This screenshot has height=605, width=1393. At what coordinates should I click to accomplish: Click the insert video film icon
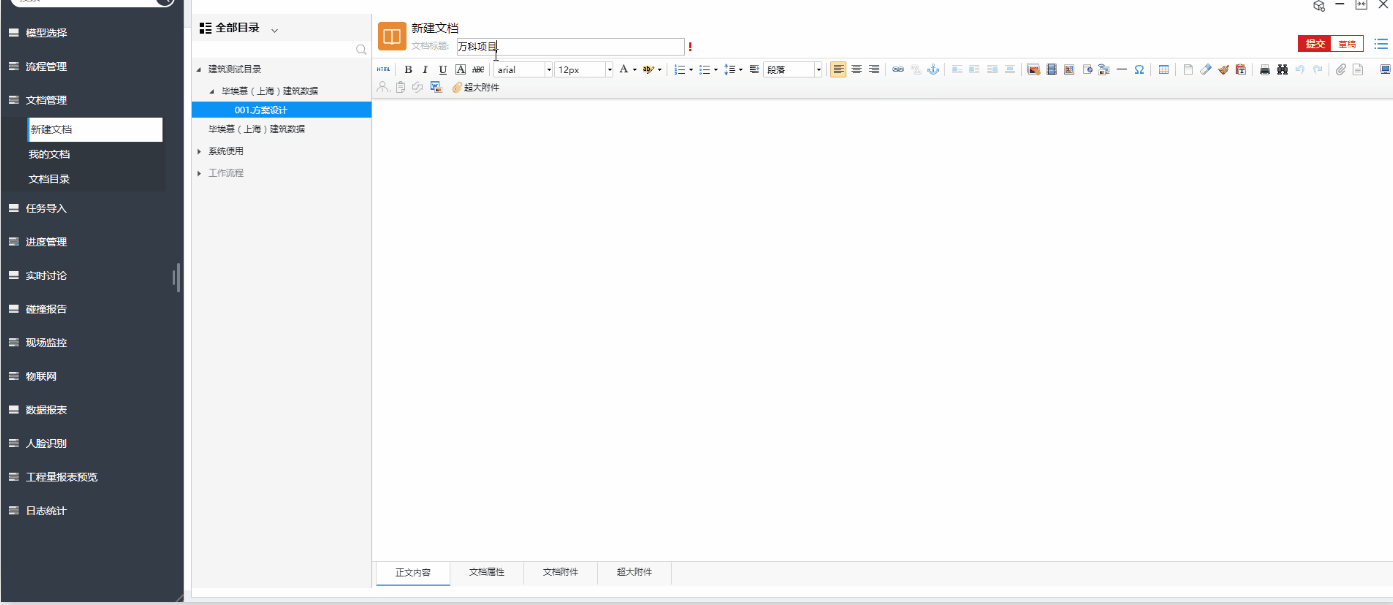1051,70
